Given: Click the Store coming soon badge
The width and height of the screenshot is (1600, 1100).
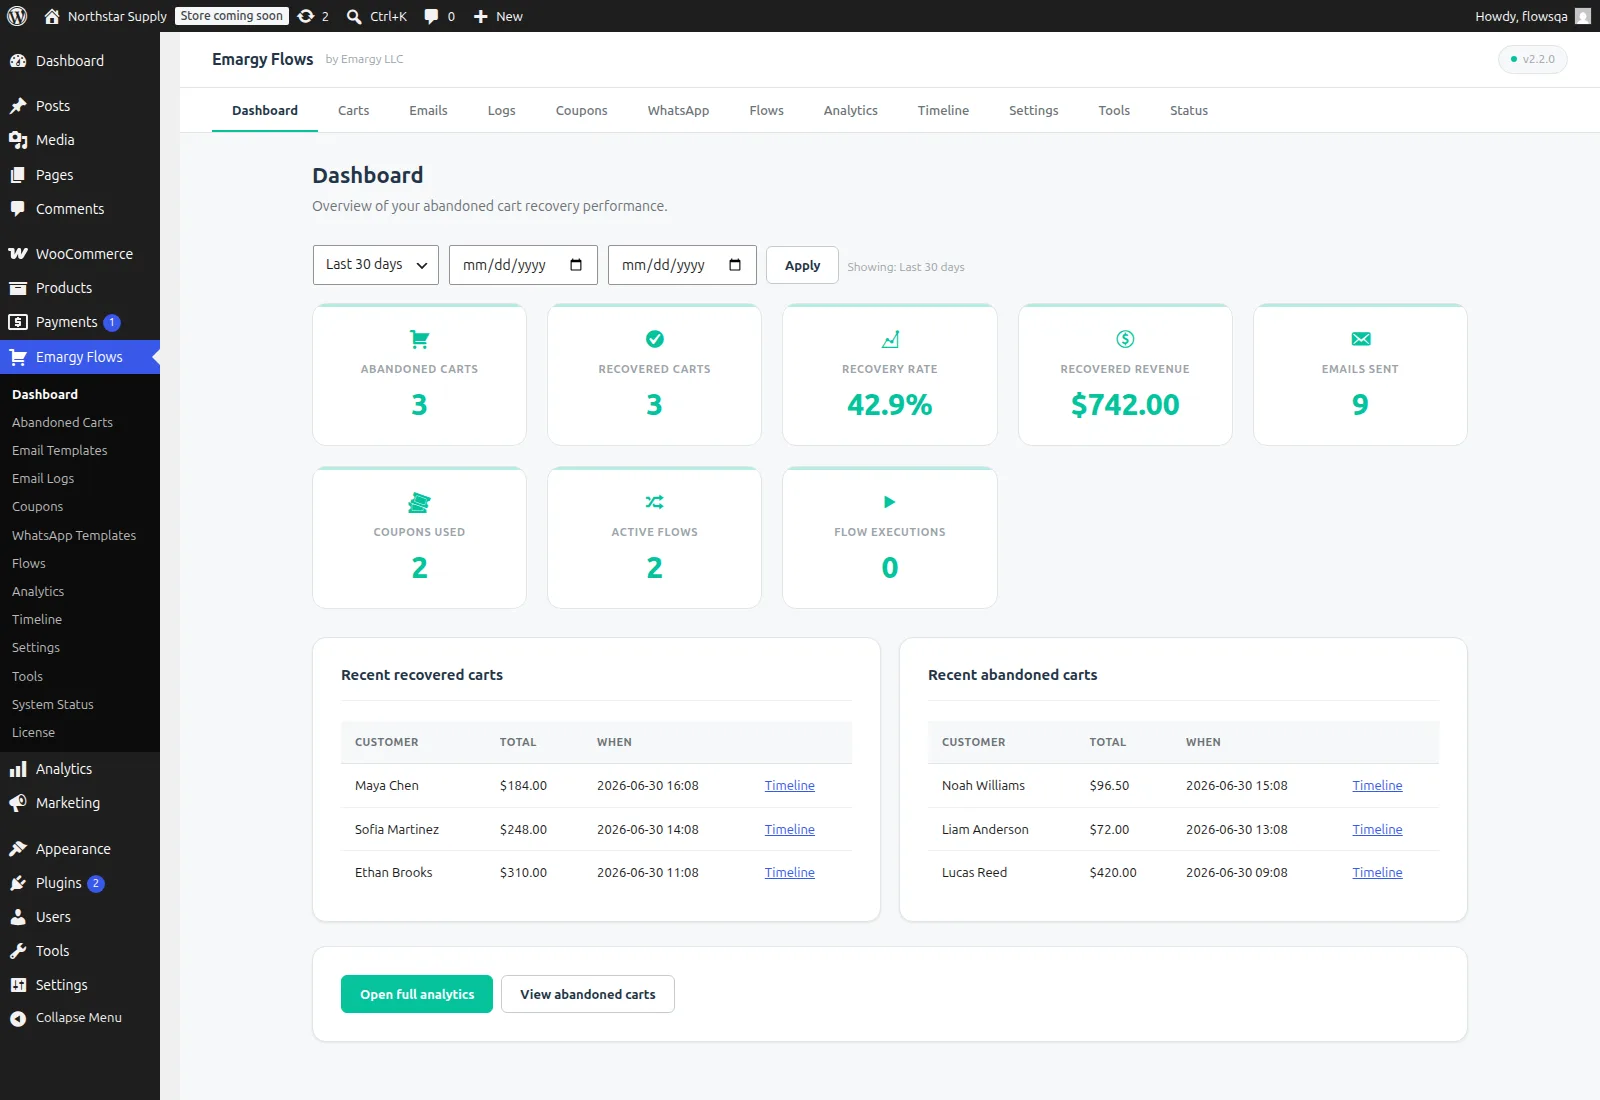Looking at the screenshot, I should click(x=232, y=16).
